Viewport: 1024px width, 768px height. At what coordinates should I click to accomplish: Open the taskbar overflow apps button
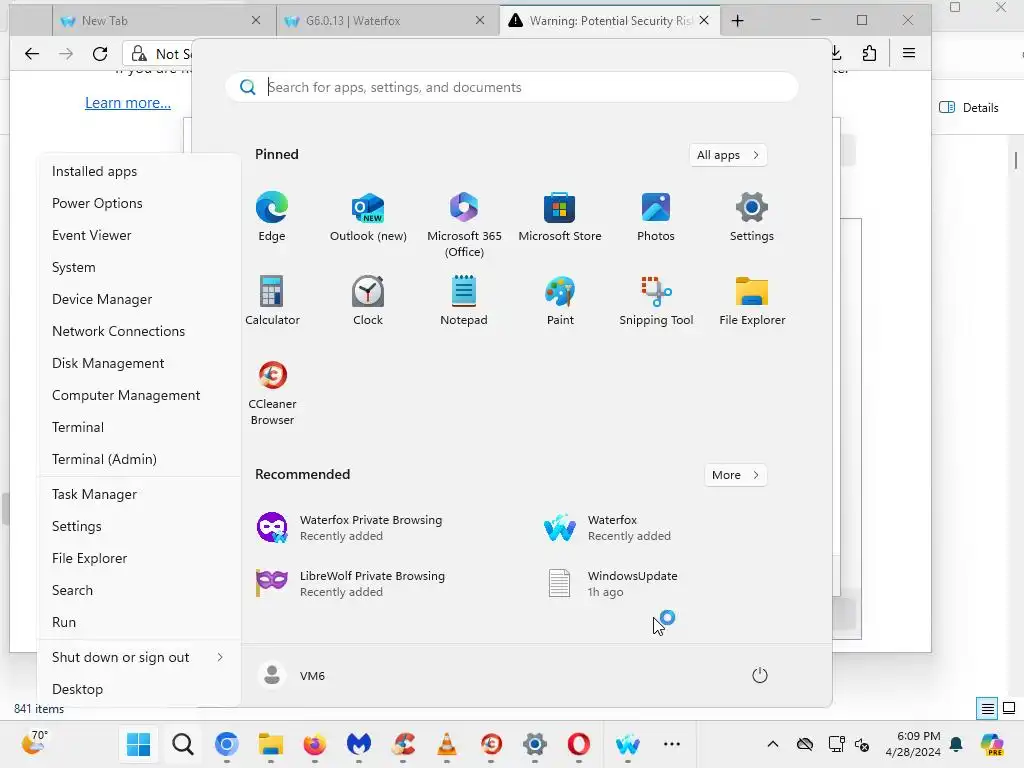pos(672,744)
